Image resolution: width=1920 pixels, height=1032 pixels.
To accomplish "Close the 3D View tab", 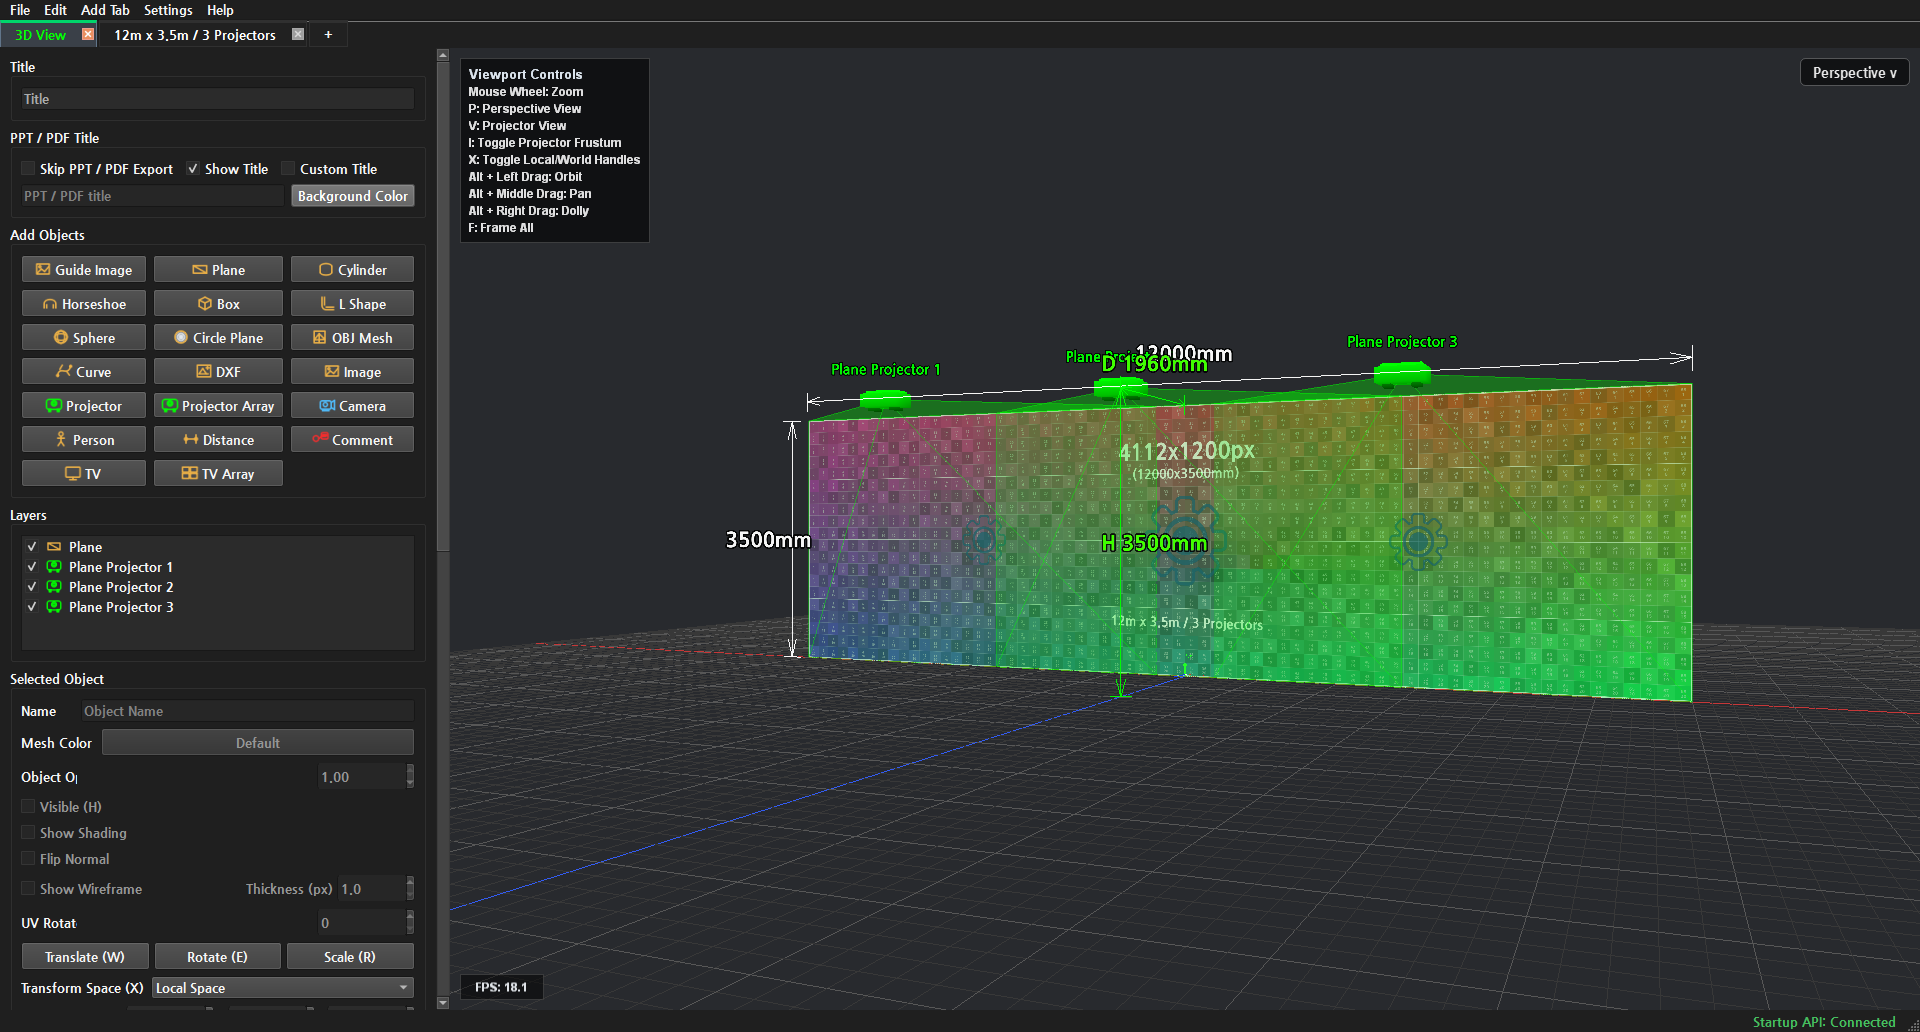I will [88, 34].
